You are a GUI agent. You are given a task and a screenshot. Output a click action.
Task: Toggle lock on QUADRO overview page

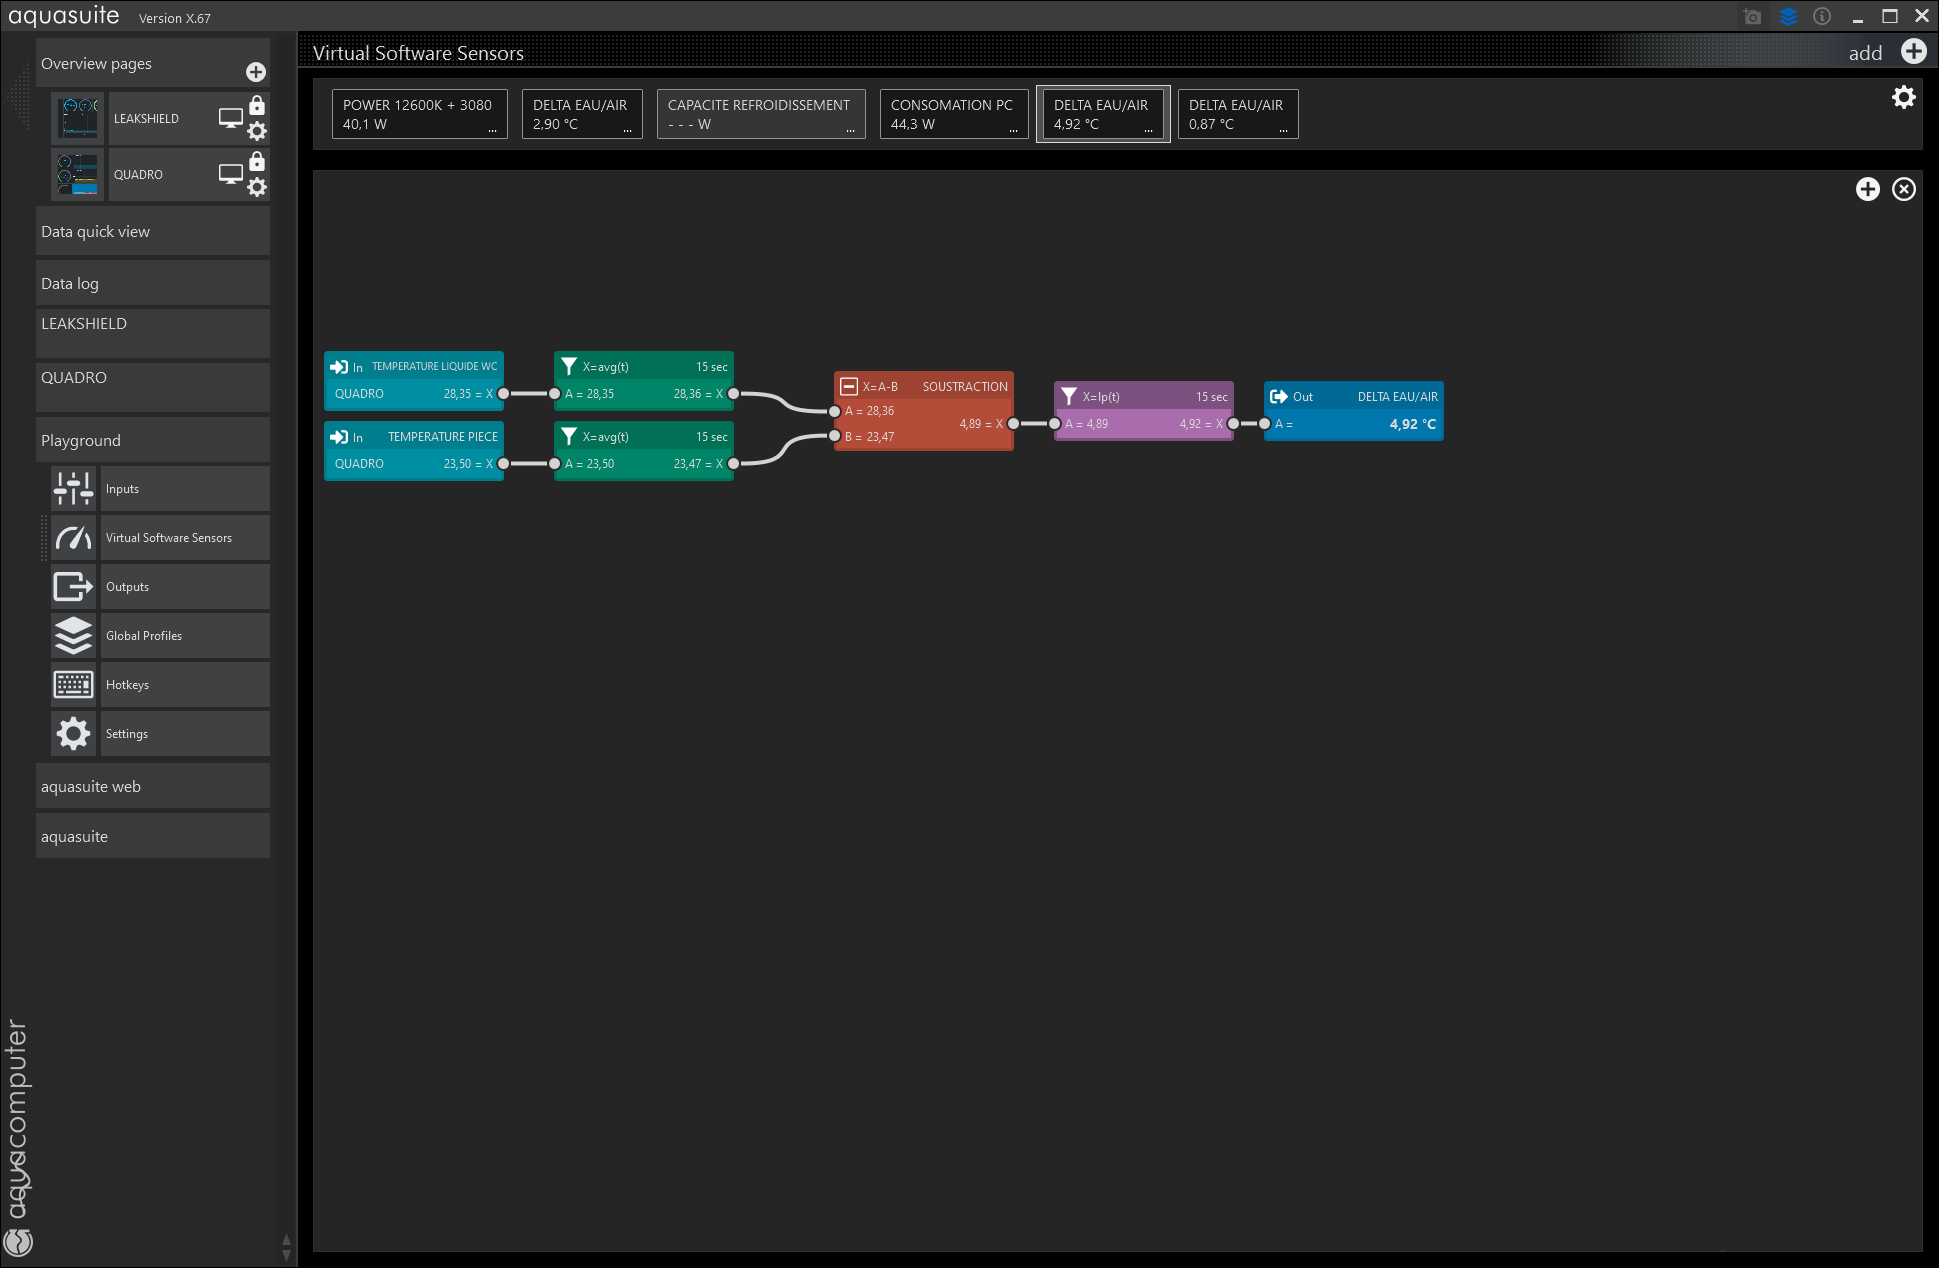pos(257,161)
